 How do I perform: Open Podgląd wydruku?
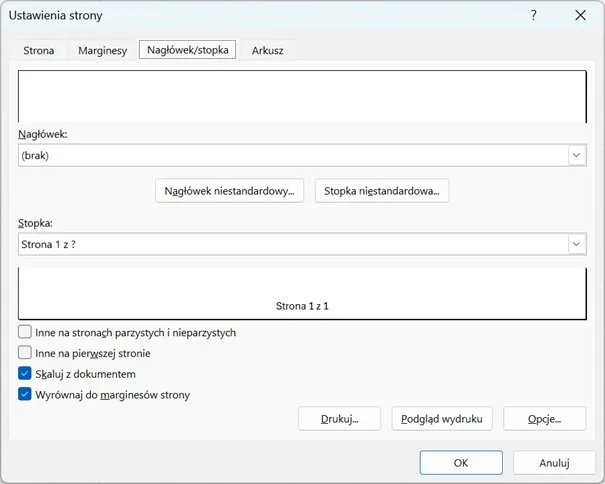pos(442,419)
